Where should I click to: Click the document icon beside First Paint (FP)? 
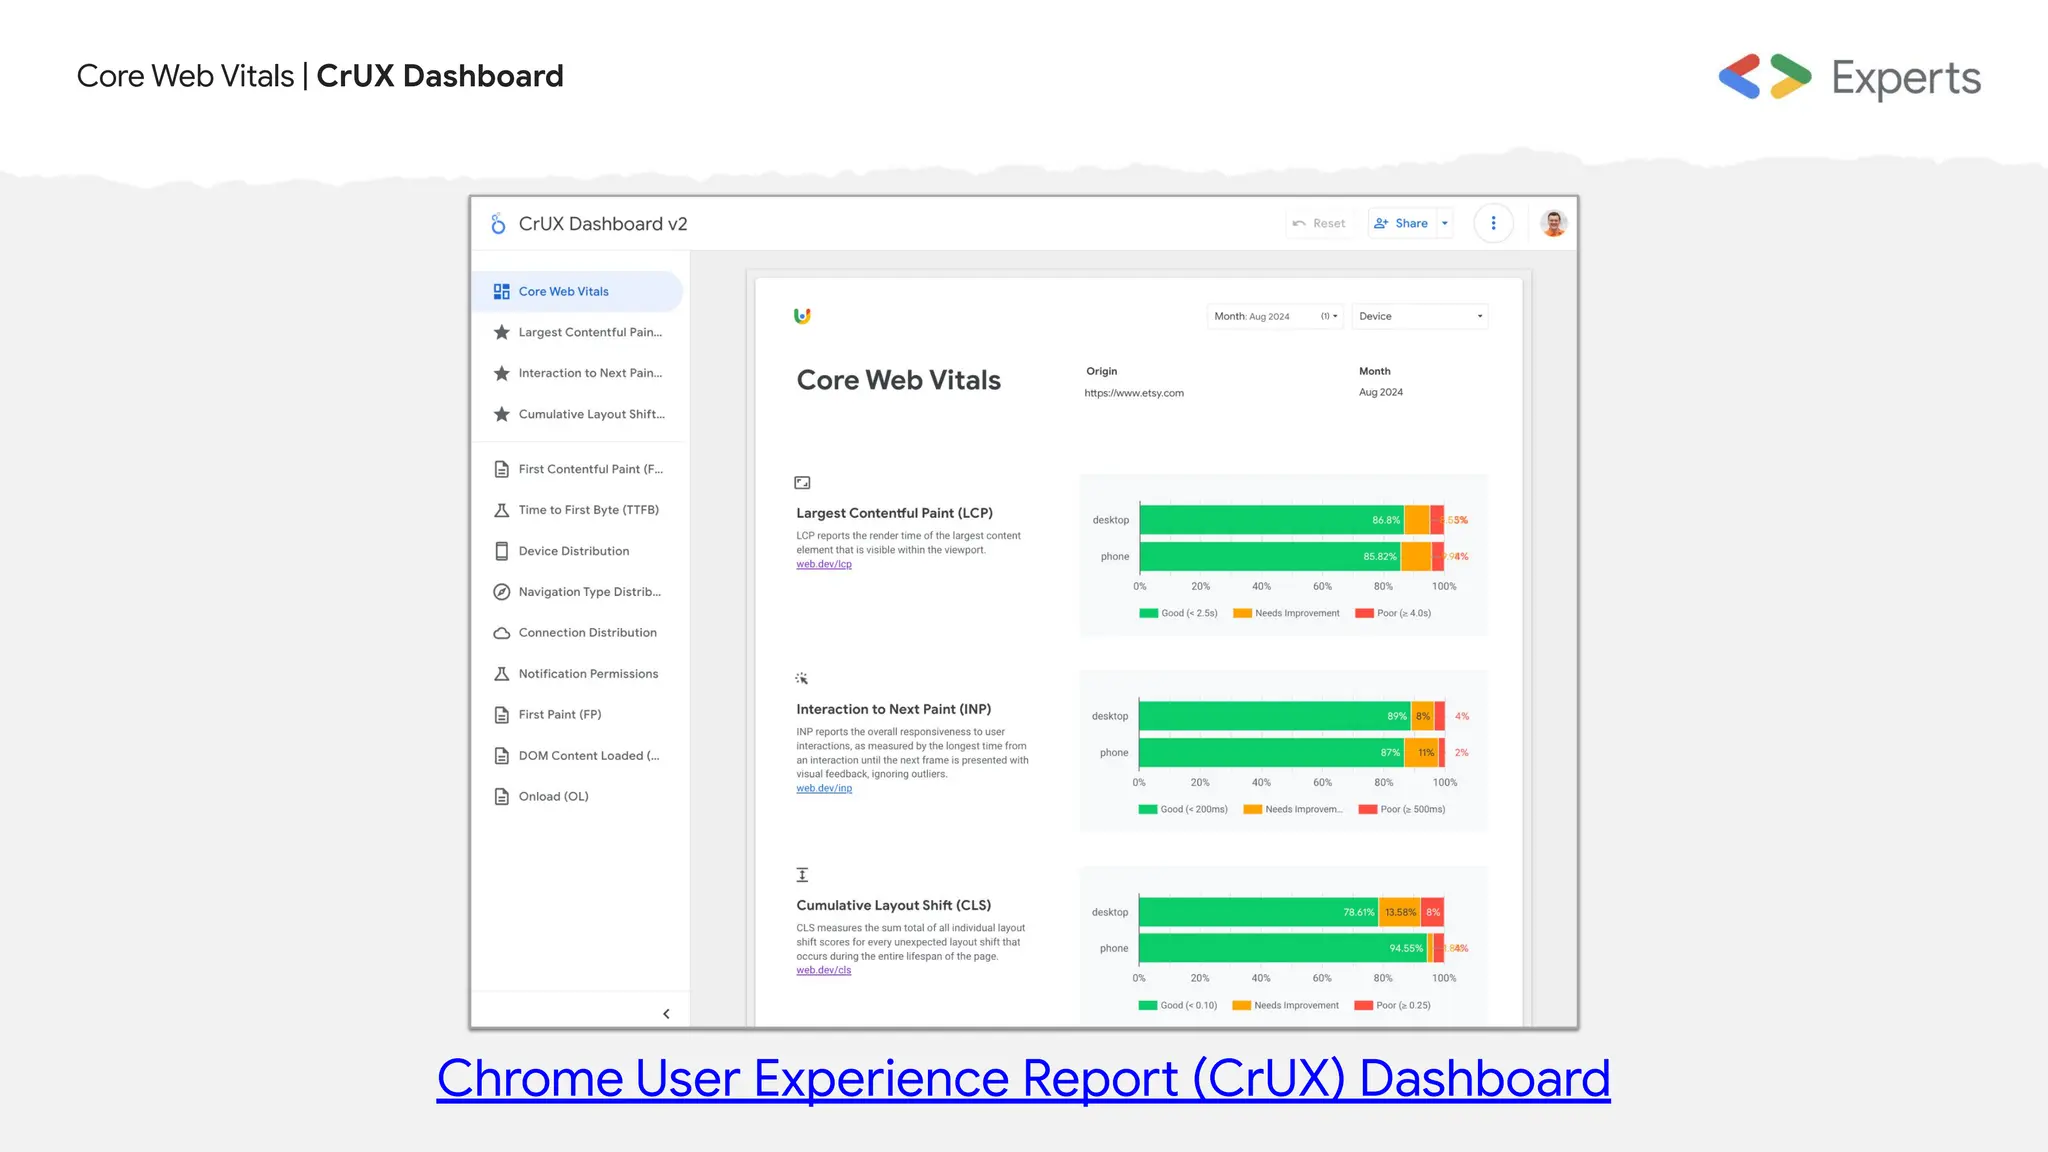[502, 715]
